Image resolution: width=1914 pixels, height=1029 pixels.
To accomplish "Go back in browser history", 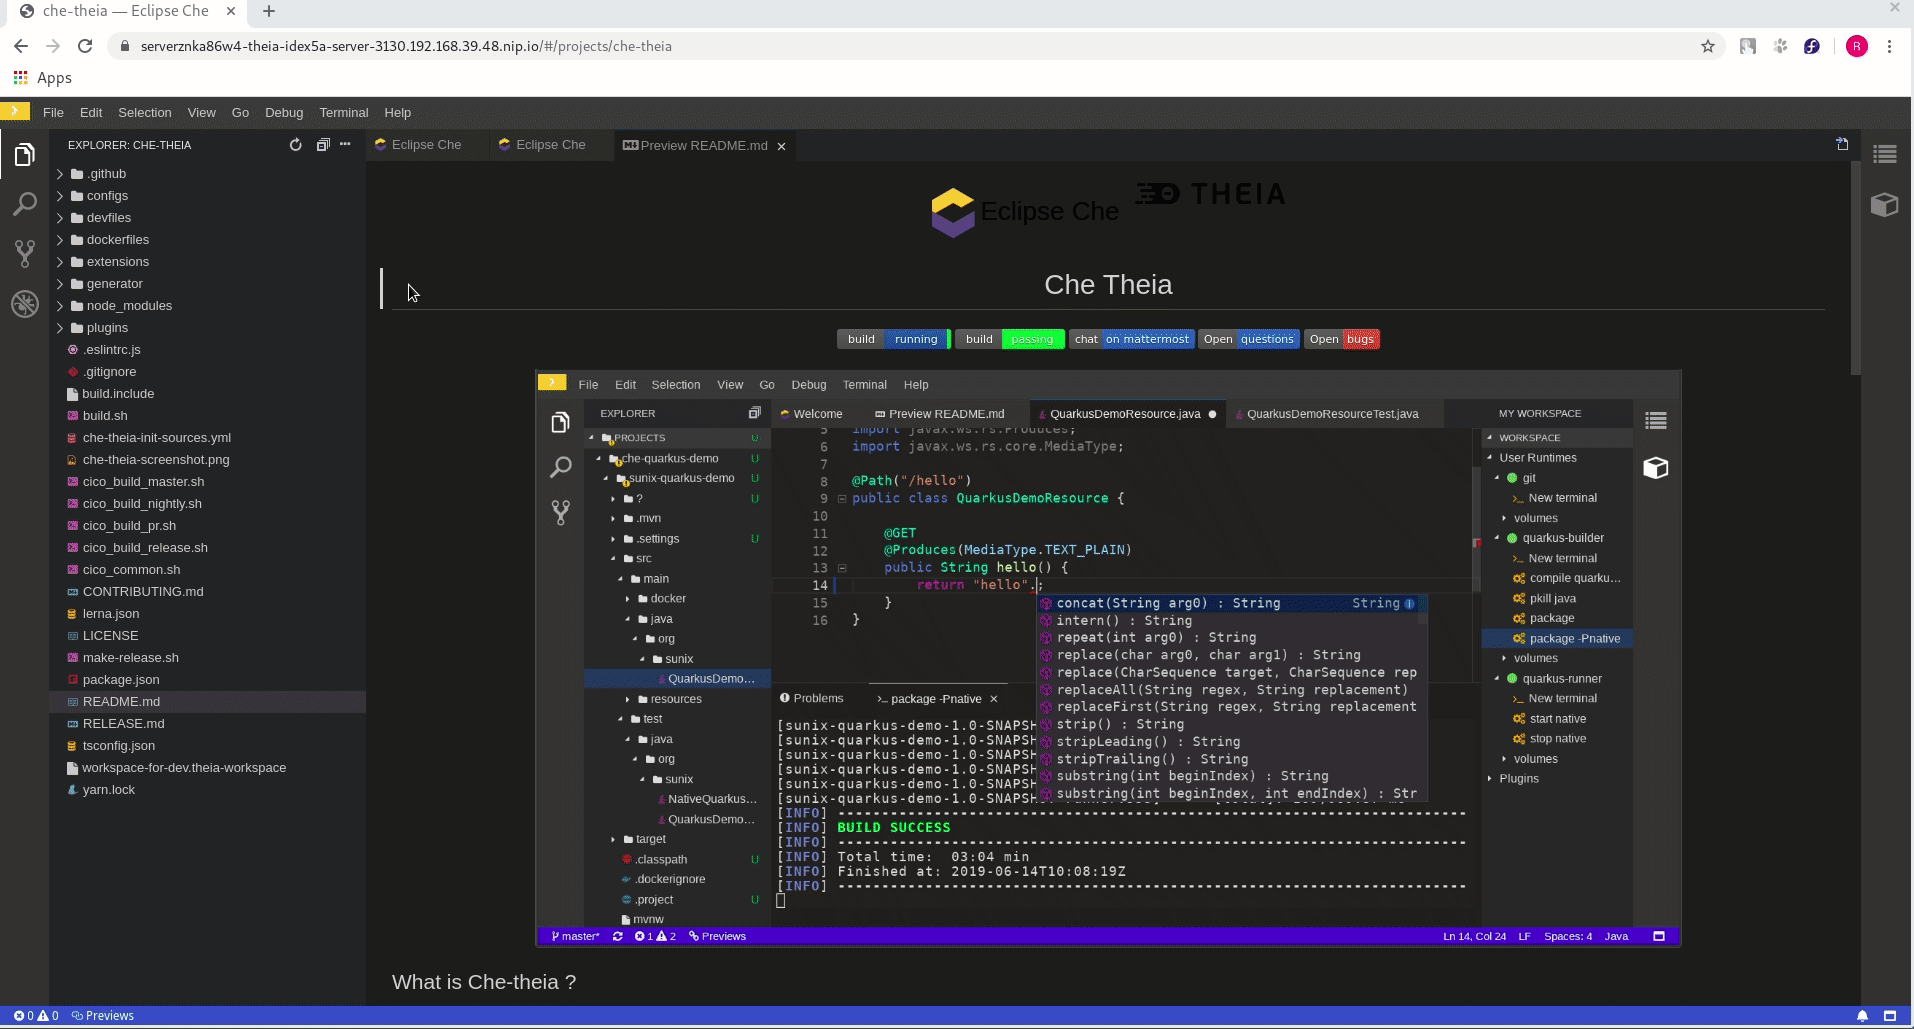I will 21,46.
